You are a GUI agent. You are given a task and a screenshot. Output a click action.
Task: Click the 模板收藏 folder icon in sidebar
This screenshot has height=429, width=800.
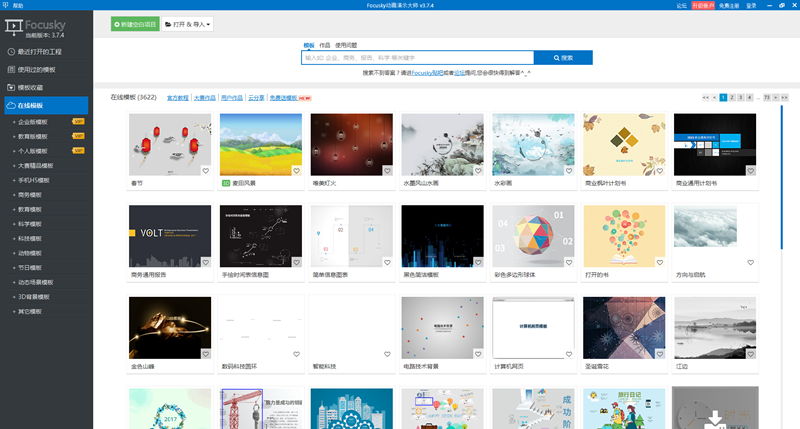tap(11, 87)
